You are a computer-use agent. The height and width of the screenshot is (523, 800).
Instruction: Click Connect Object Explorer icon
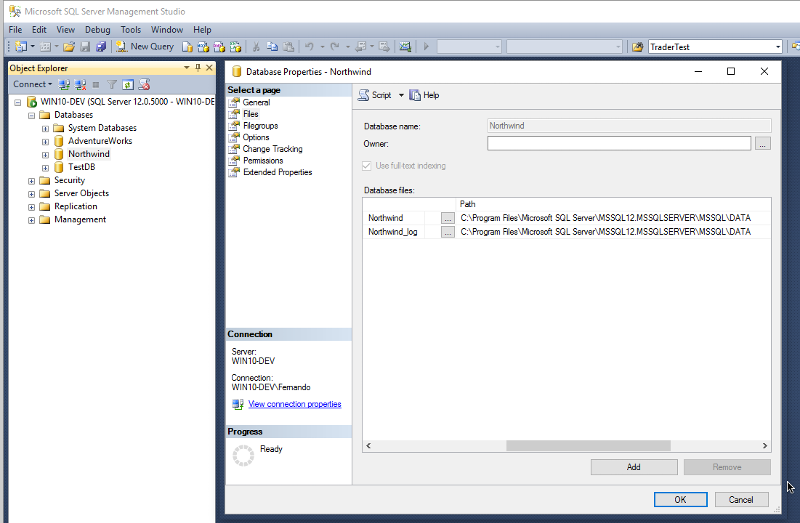[64, 85]
